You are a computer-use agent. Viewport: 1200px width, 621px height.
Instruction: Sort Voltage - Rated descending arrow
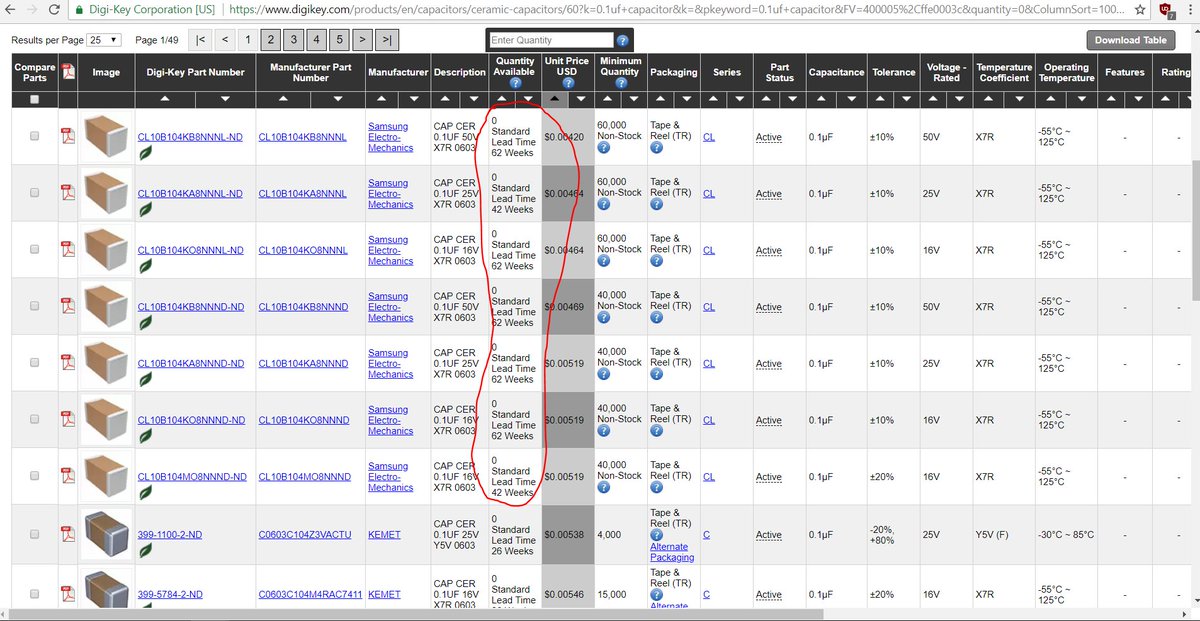pos(959,100)
